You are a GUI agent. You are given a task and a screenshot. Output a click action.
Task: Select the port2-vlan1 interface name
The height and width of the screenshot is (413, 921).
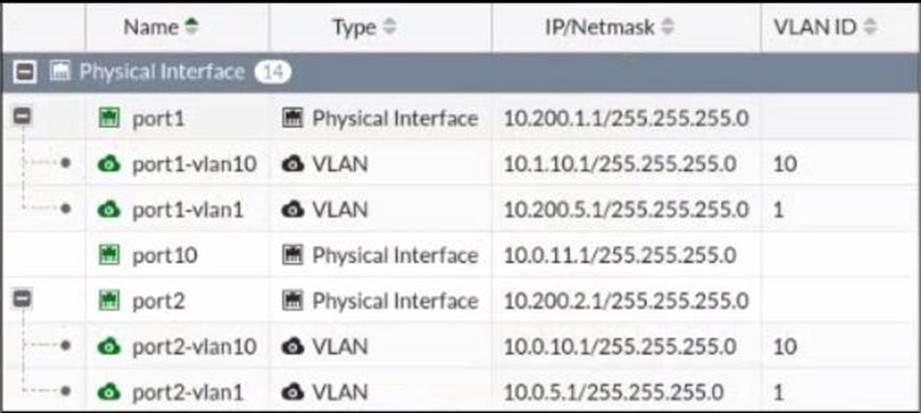click(188, 392)
